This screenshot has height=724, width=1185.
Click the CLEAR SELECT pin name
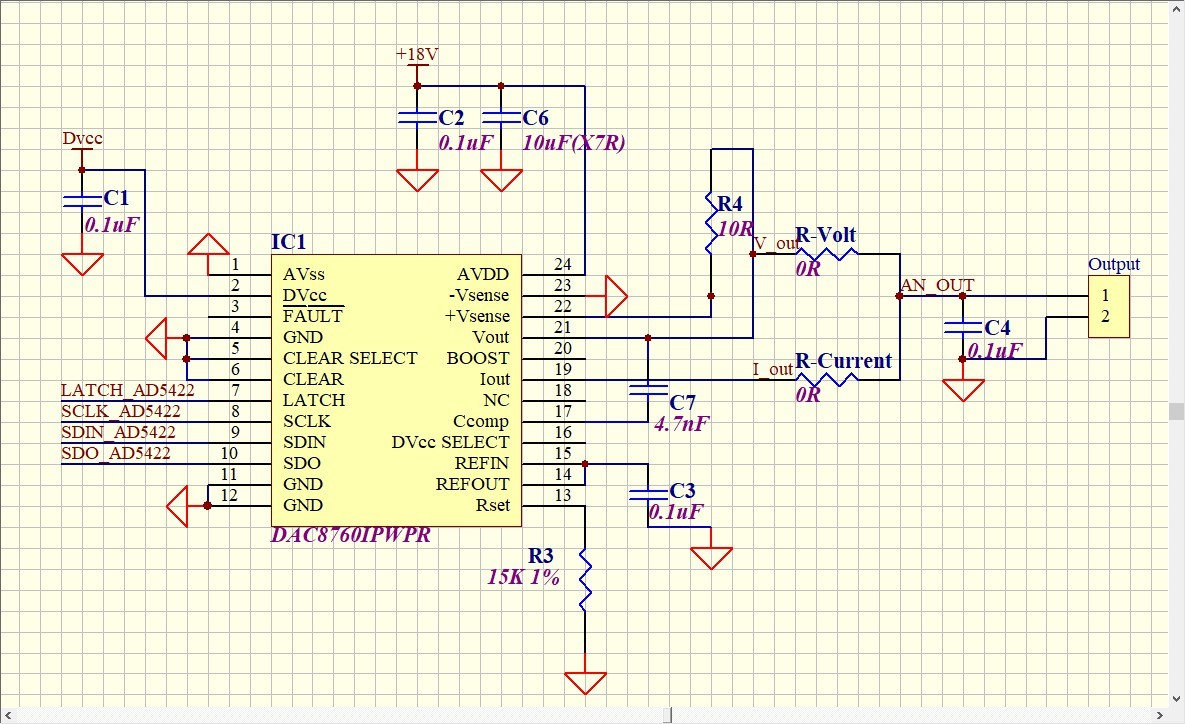pos(350,358)
